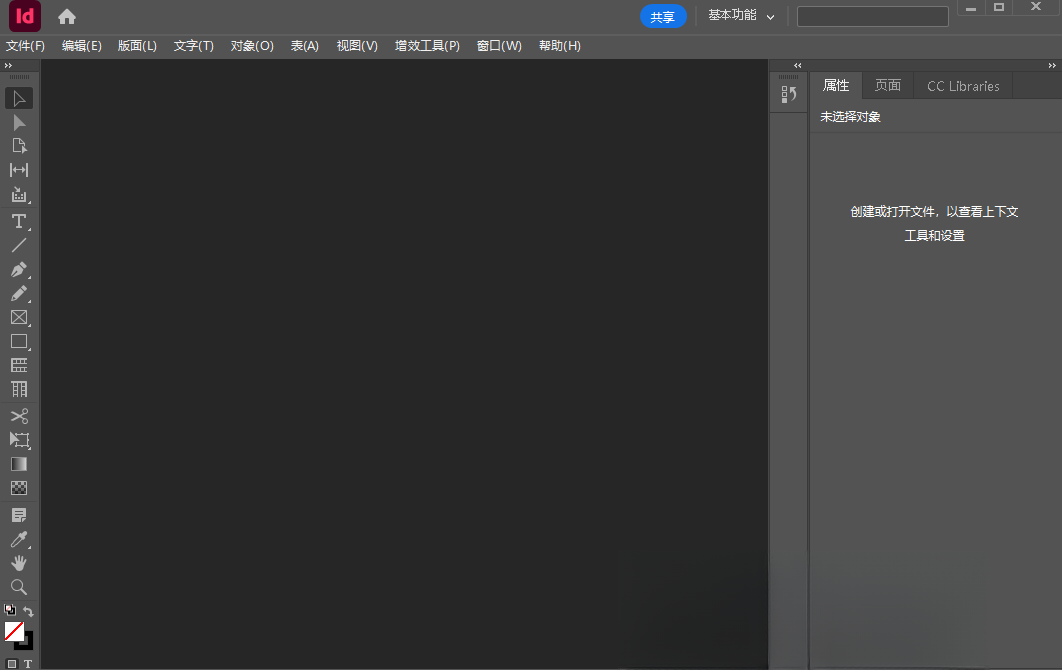Select the Type tool

pos(19,221)
